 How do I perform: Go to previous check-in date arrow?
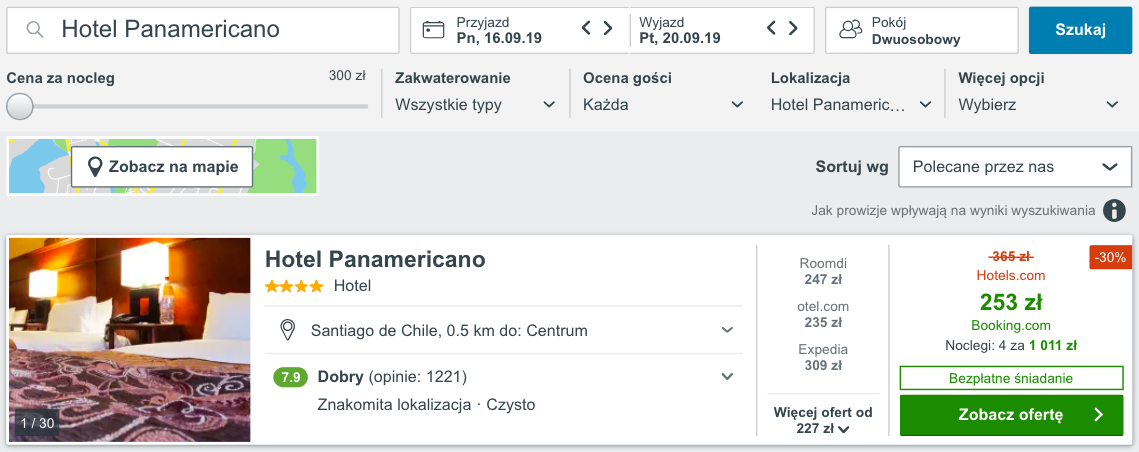click(587, 29)
